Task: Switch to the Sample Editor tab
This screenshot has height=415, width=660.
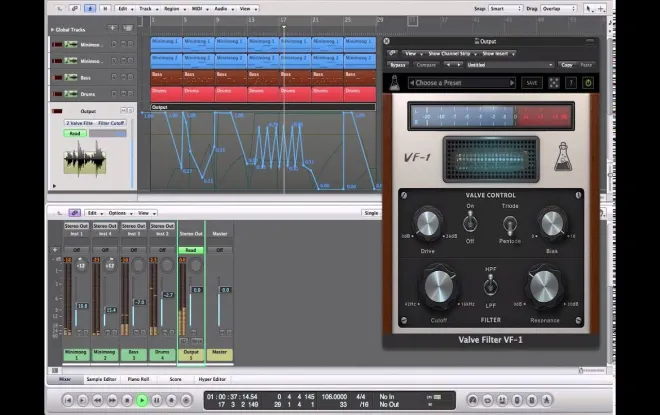Action: (x=101, y=379)
